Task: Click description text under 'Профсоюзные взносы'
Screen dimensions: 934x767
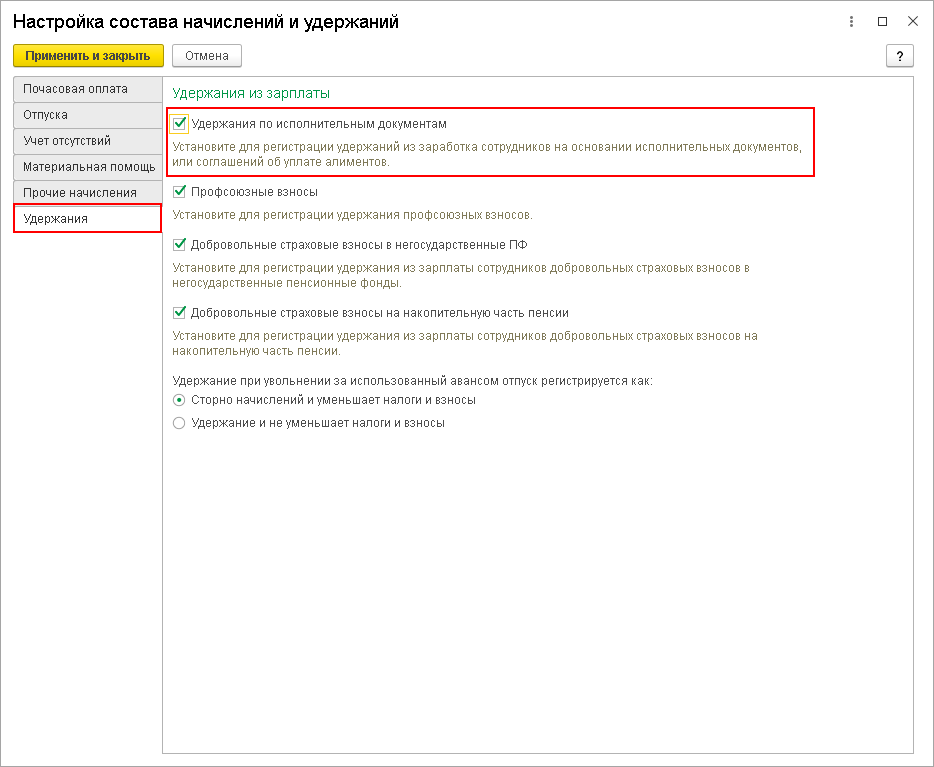Action: [353, 215]
